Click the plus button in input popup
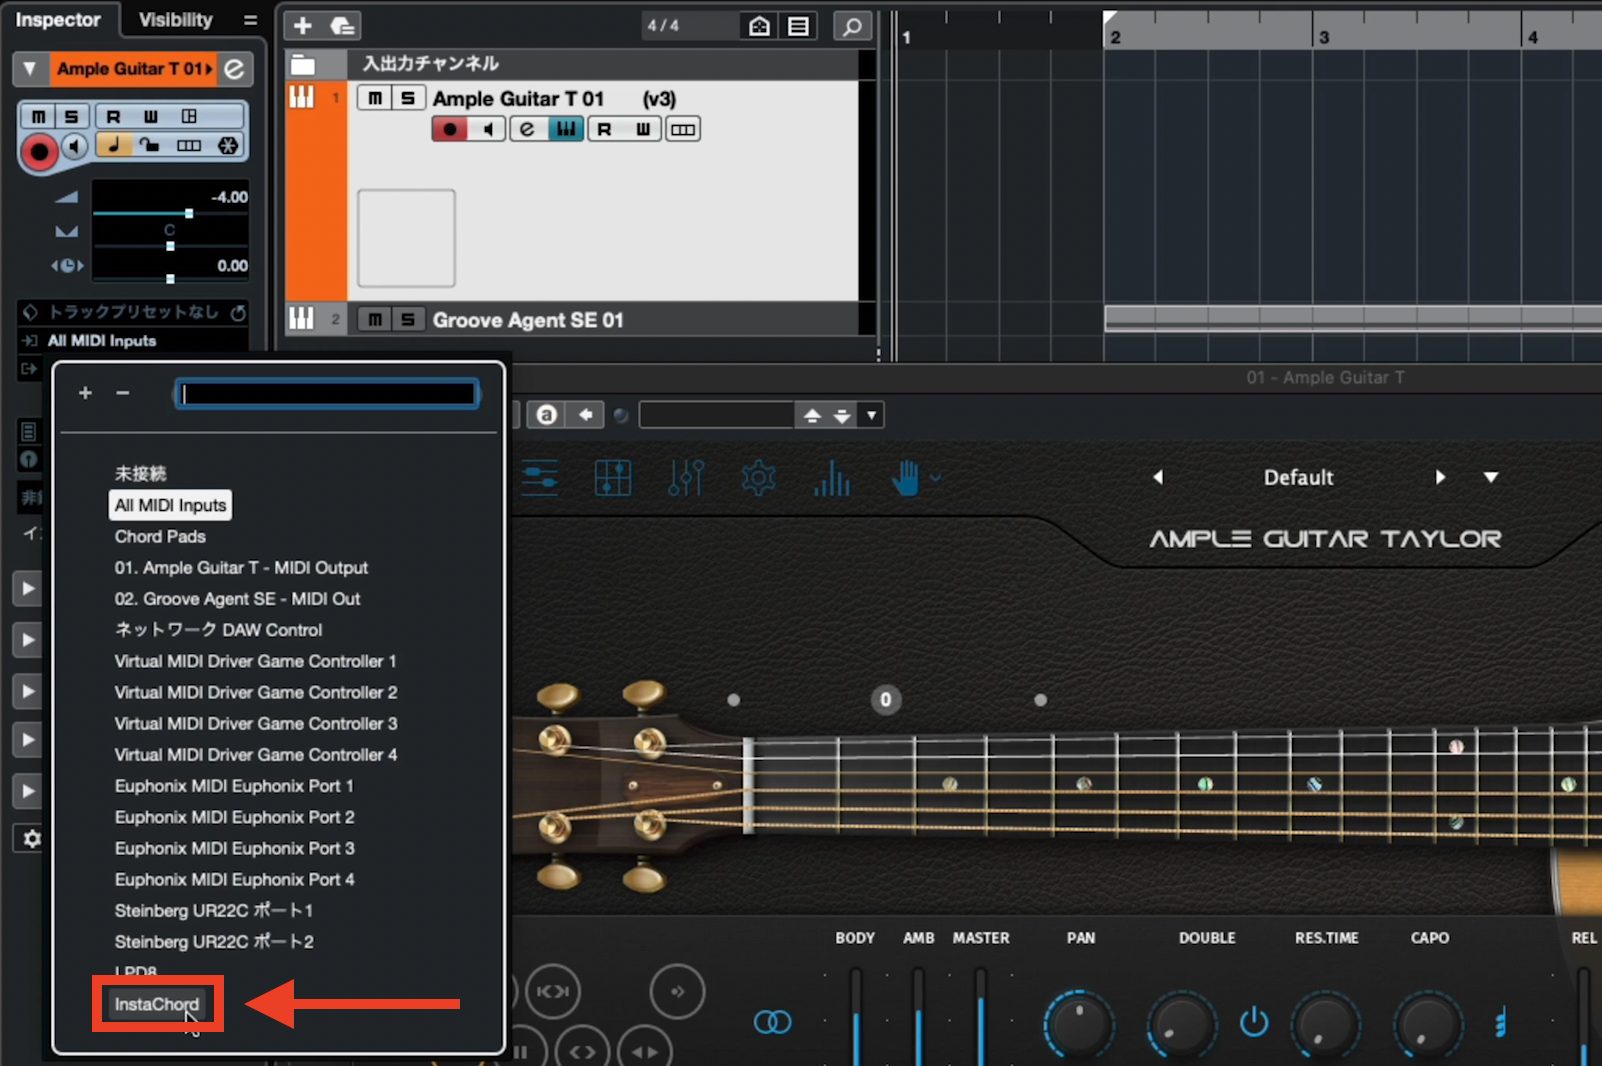Viewport: 1602px width, 1066px height. pyautogui.click(x=85, y=393)
